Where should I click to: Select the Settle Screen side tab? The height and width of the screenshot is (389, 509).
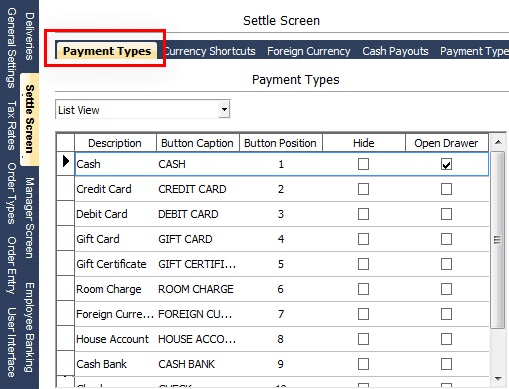(x=29, y=119)
